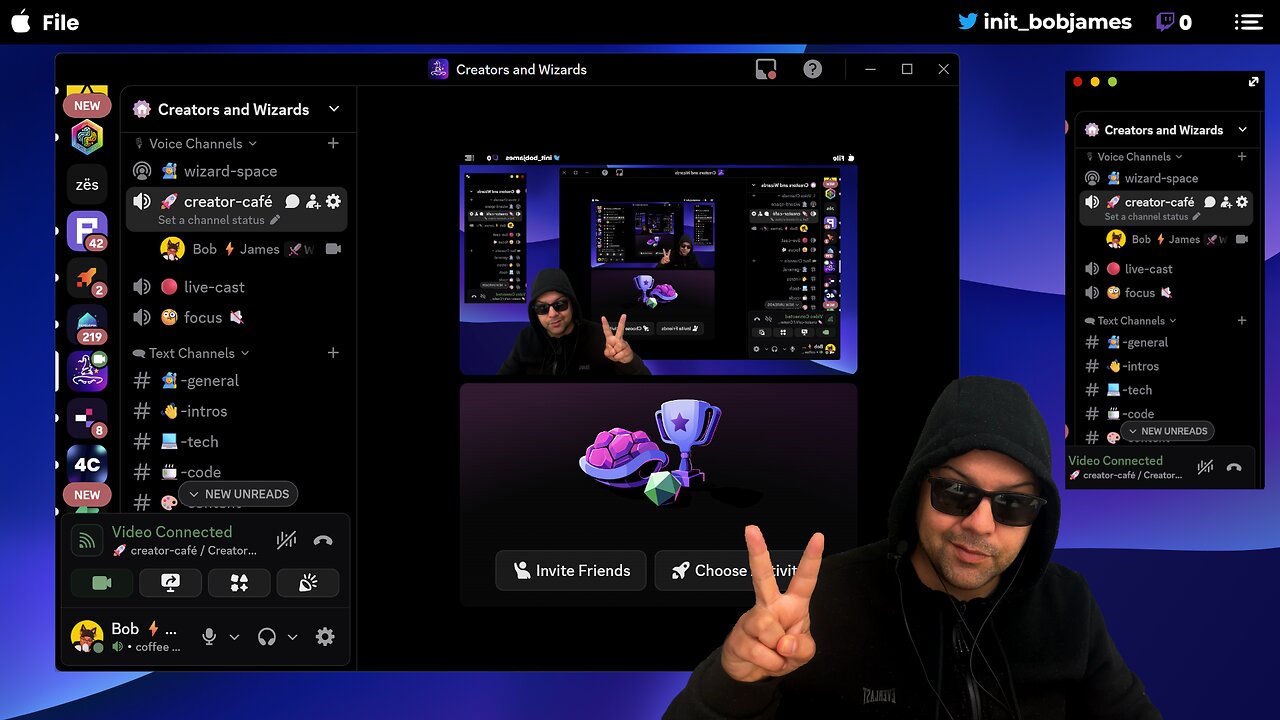1280x720 pixels.
Task: Open the server with 8 badge
Action: click(x=87, y=418)
